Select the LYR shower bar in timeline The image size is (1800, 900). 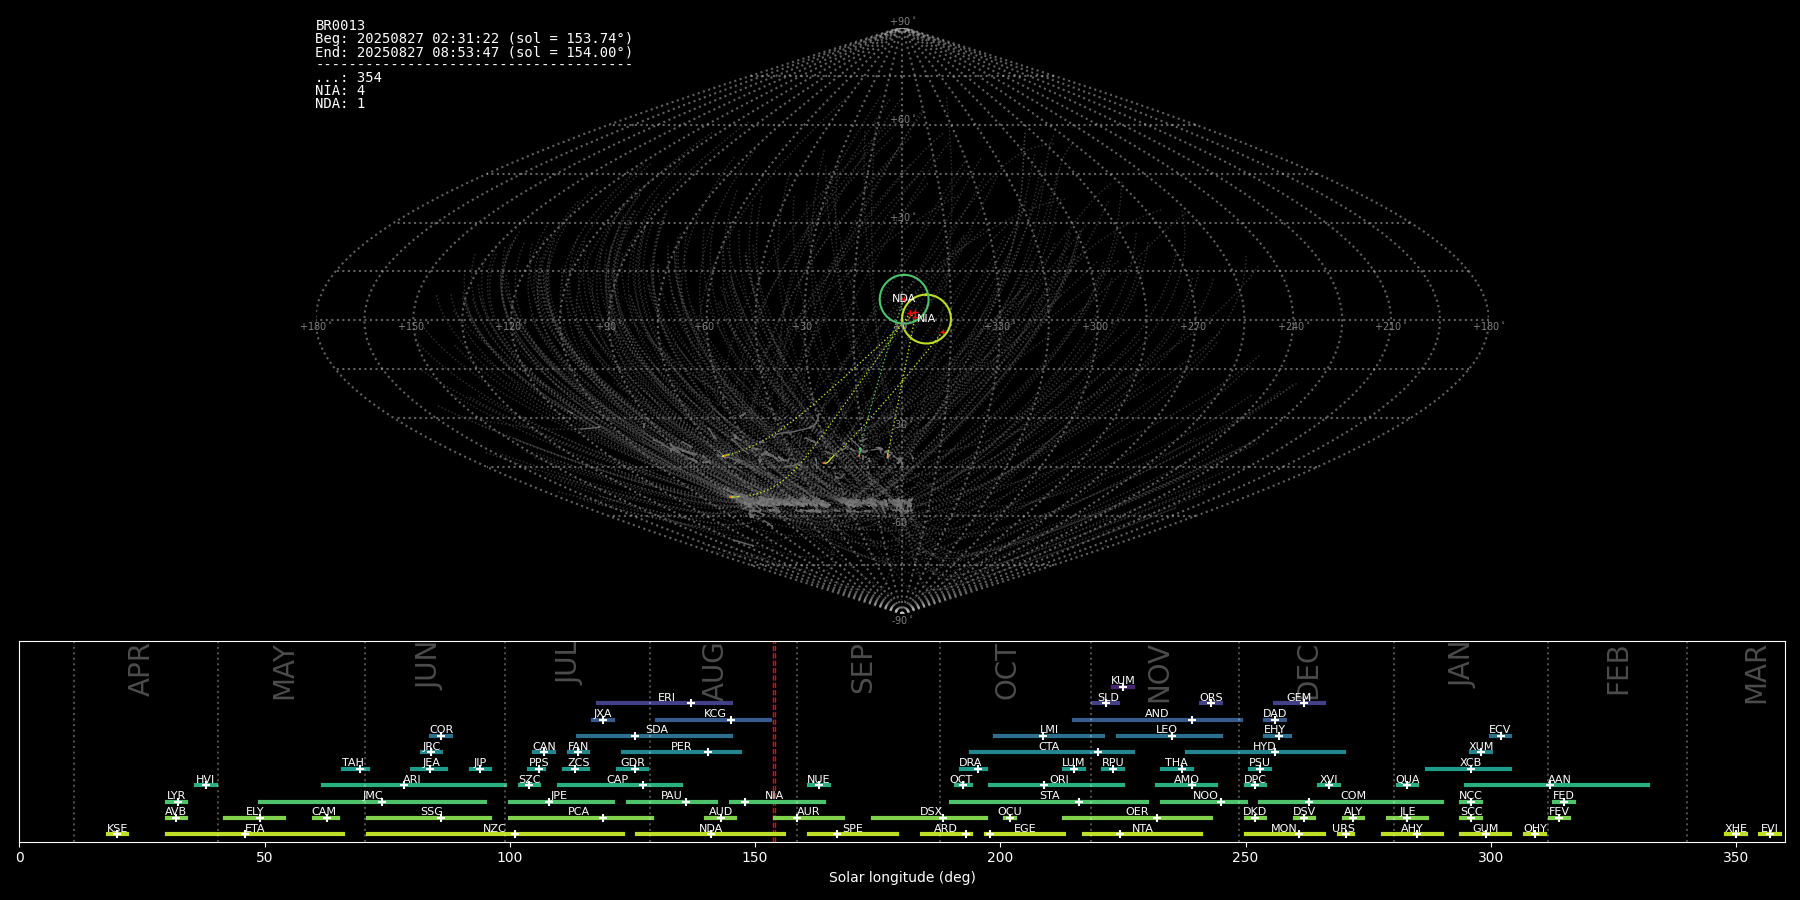click(176, 802)
